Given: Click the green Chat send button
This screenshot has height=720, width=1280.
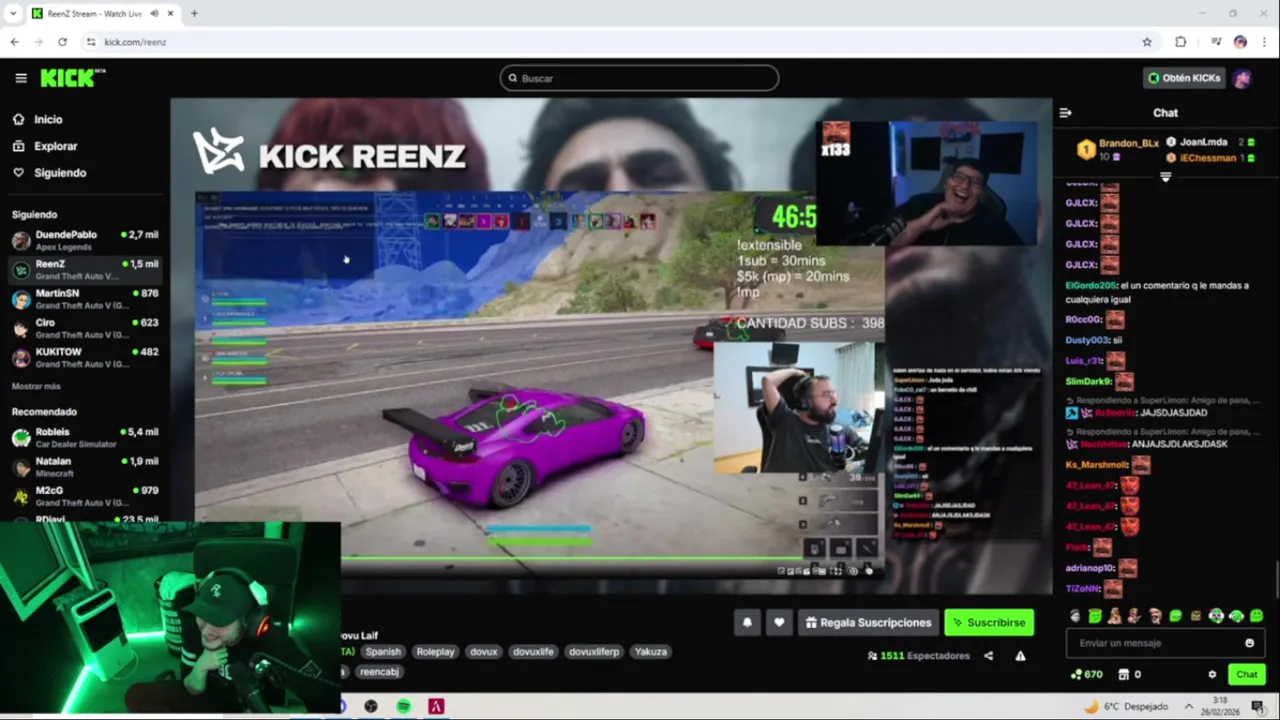Looking at the screenshot, I should (x=1246, y=674).
